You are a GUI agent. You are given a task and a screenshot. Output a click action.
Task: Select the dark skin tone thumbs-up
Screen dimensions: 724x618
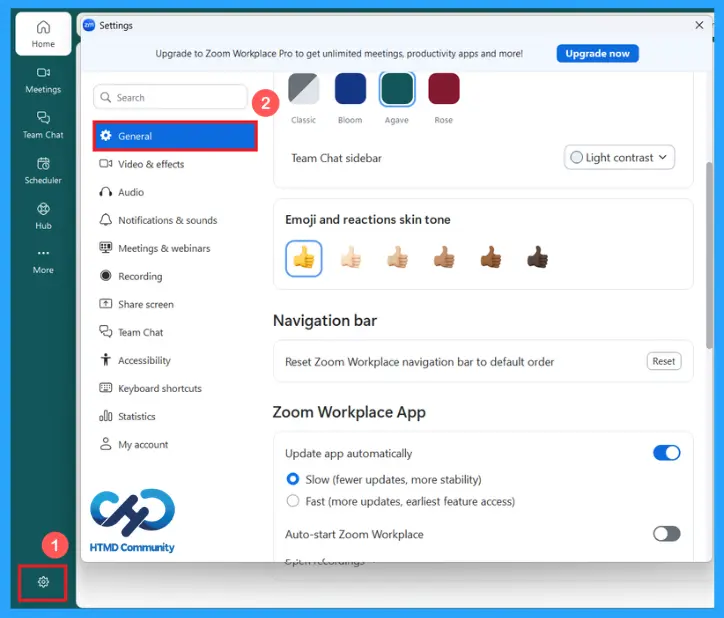pos(537,258)
